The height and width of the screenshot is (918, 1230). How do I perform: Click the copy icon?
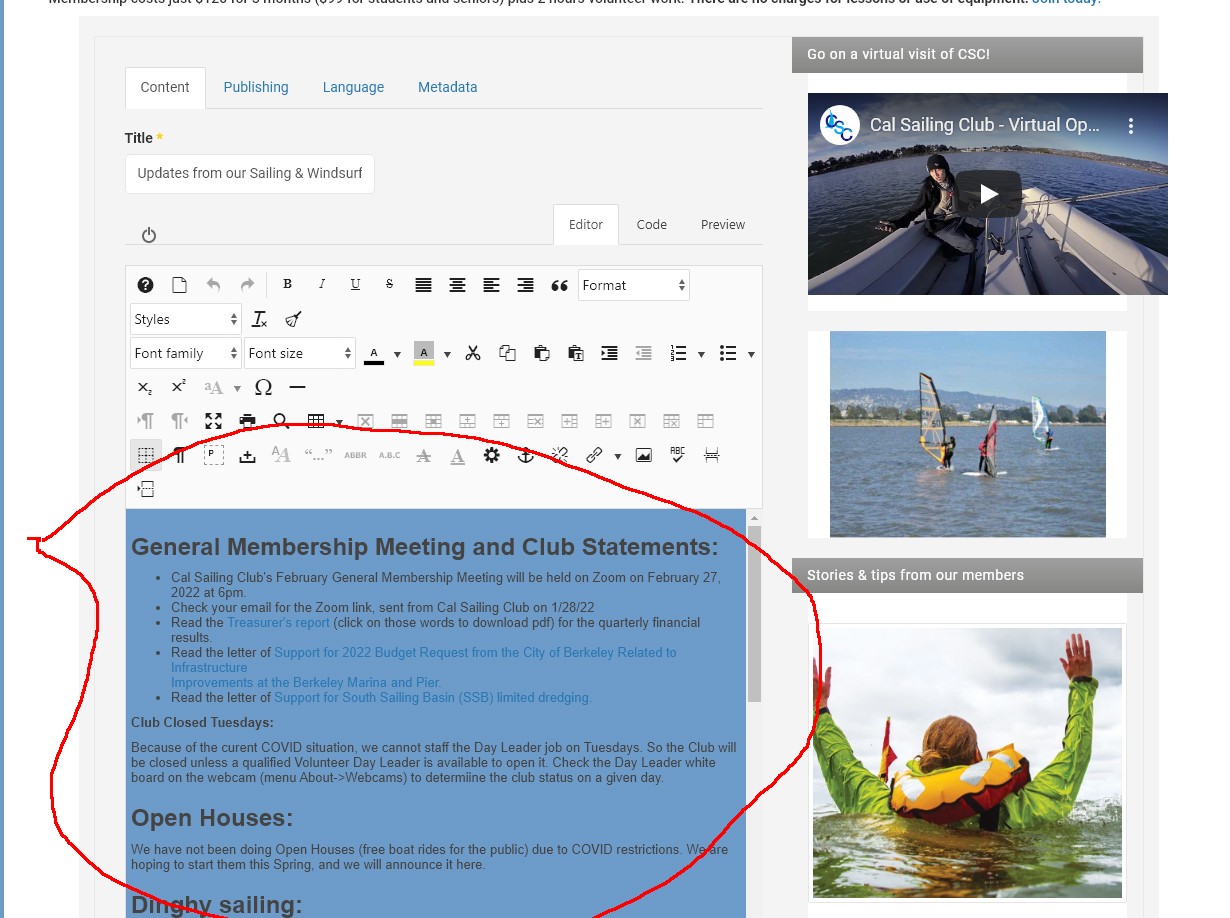(507, 353)
